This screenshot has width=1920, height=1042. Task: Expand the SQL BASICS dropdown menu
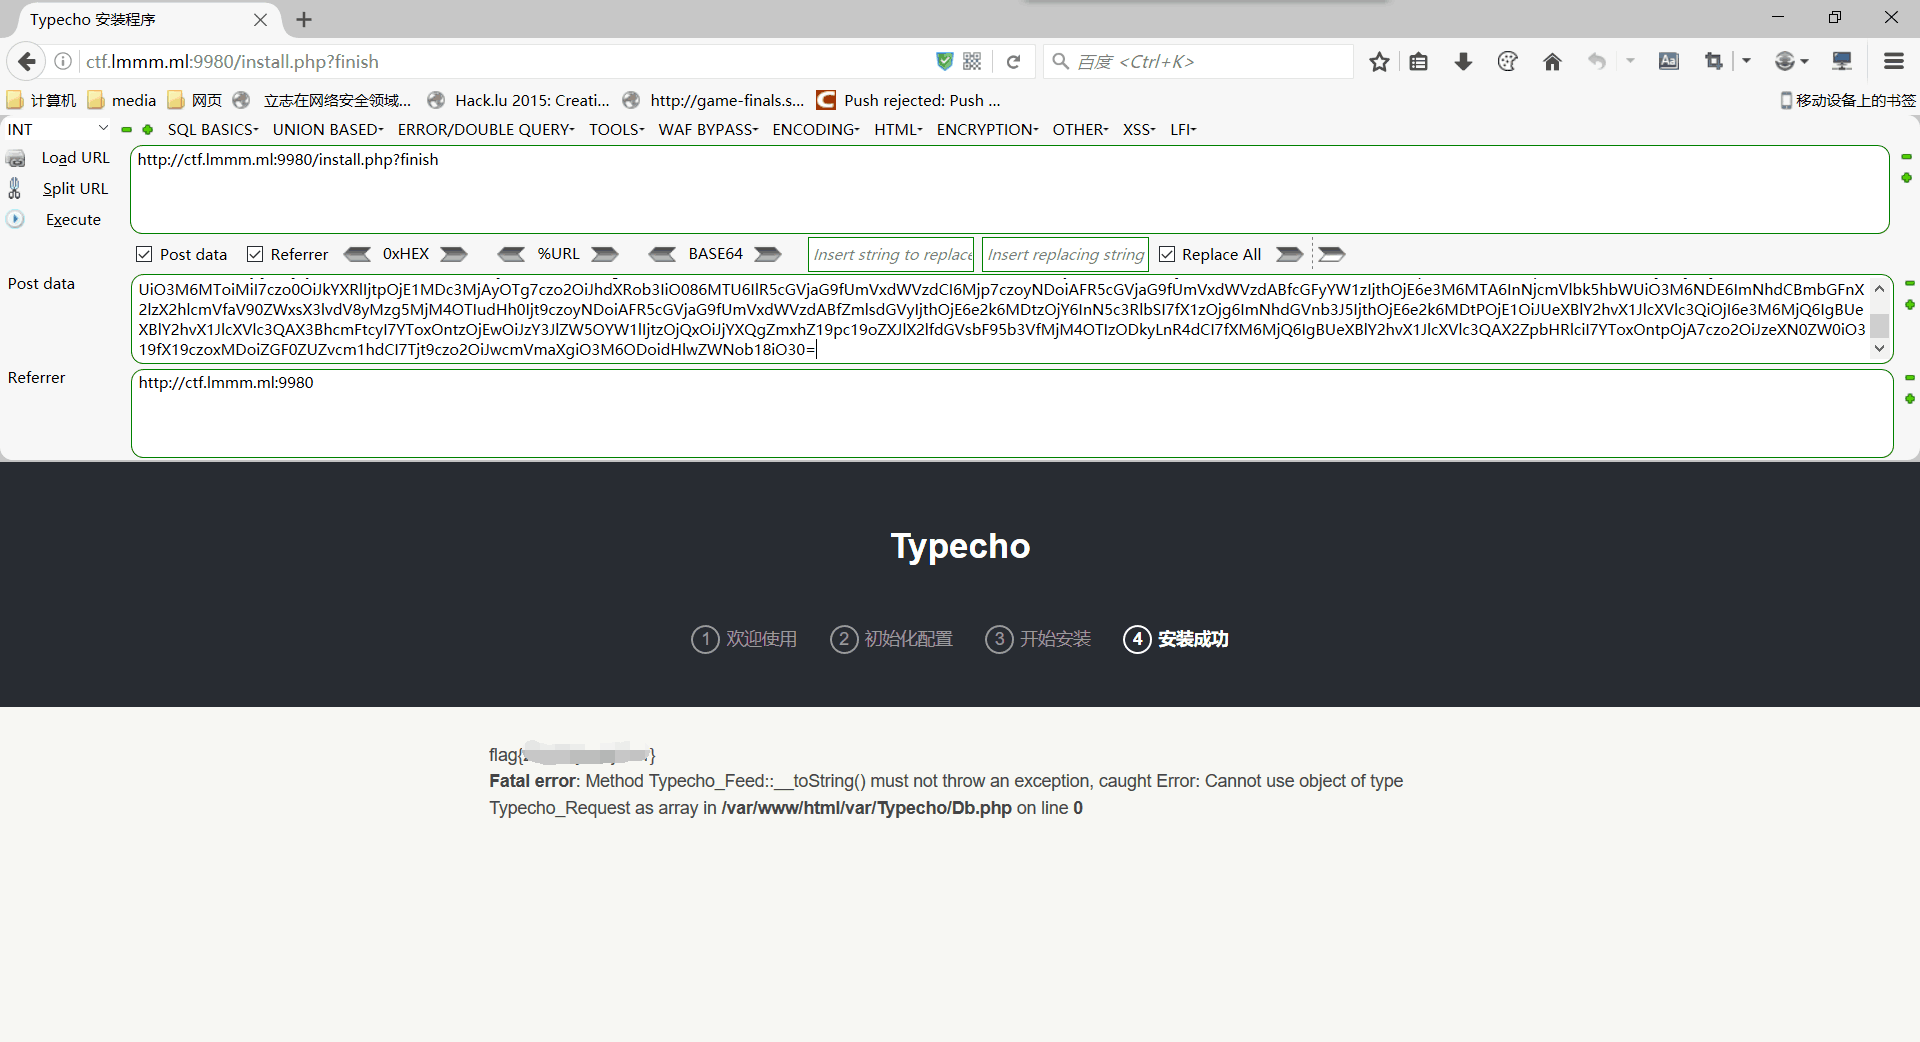(213, 129)
